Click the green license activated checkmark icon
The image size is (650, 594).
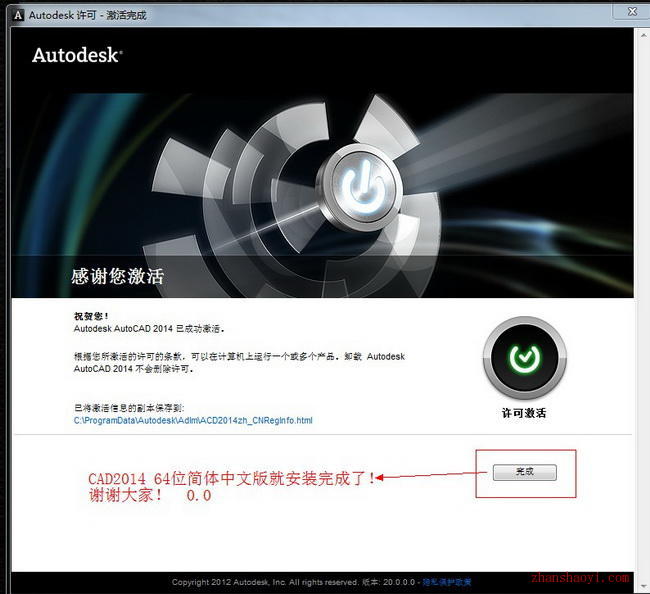[524, 358]
